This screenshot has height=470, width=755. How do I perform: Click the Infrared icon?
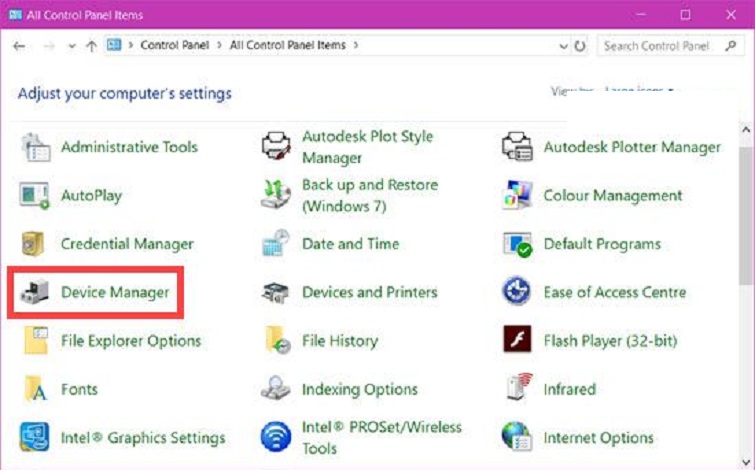pyautogui.click(x=519, y=387)
